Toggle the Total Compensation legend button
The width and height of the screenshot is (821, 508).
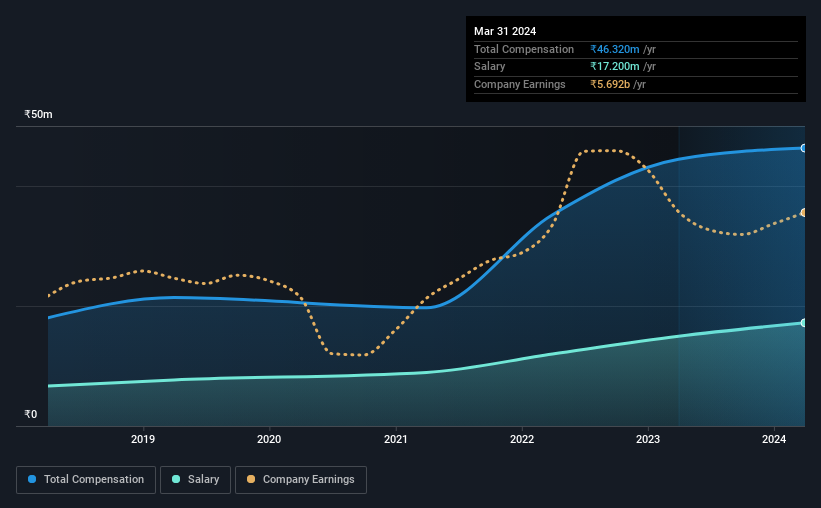(86, 480)
